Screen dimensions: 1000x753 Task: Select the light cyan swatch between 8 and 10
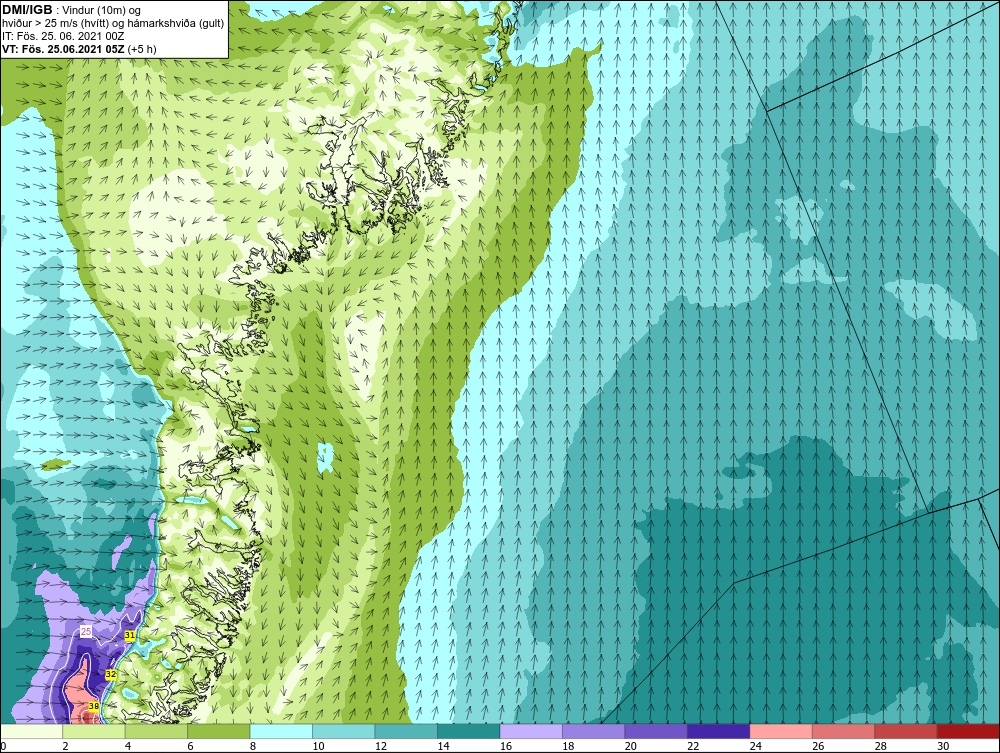point(281,731)
